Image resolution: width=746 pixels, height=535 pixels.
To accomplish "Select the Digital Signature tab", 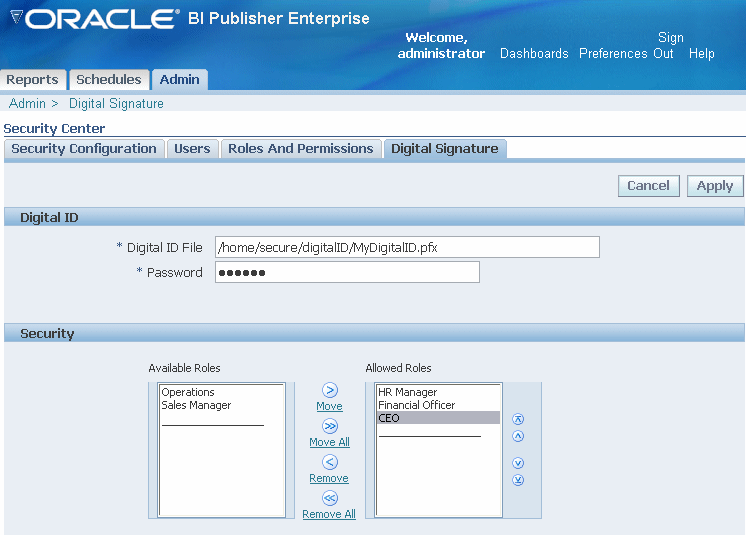I will (x=445, y=148).
